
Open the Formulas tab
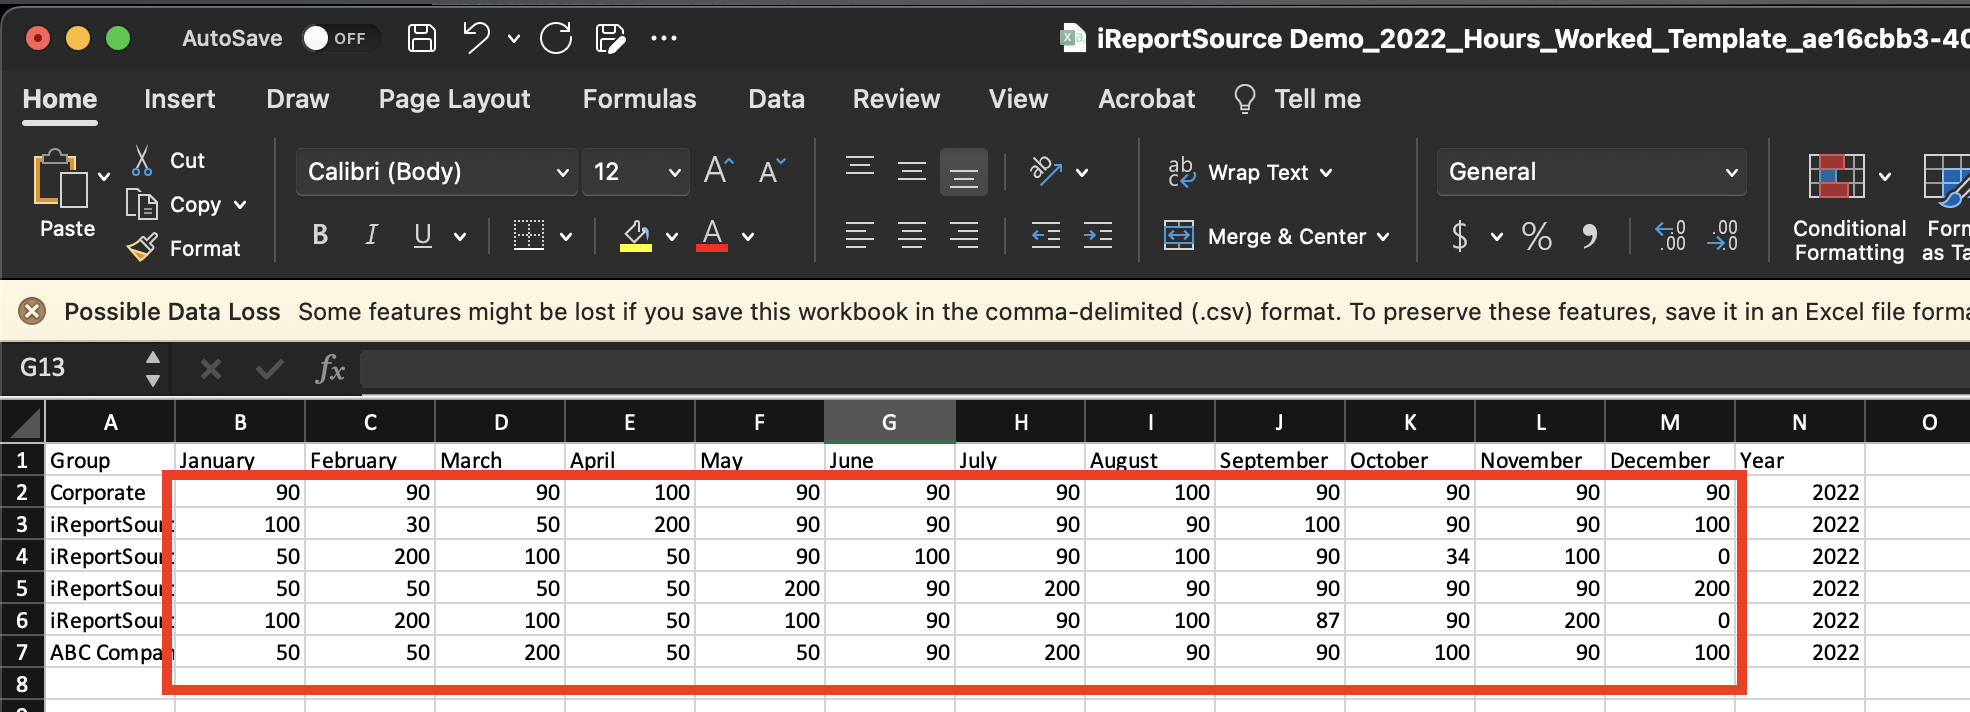[x=639, y=99]
